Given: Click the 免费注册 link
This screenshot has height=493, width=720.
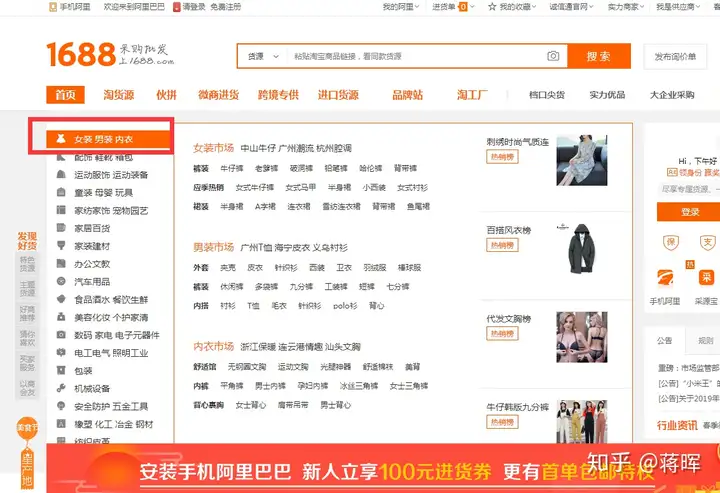Looking at the screenshot, I should 225,7.
